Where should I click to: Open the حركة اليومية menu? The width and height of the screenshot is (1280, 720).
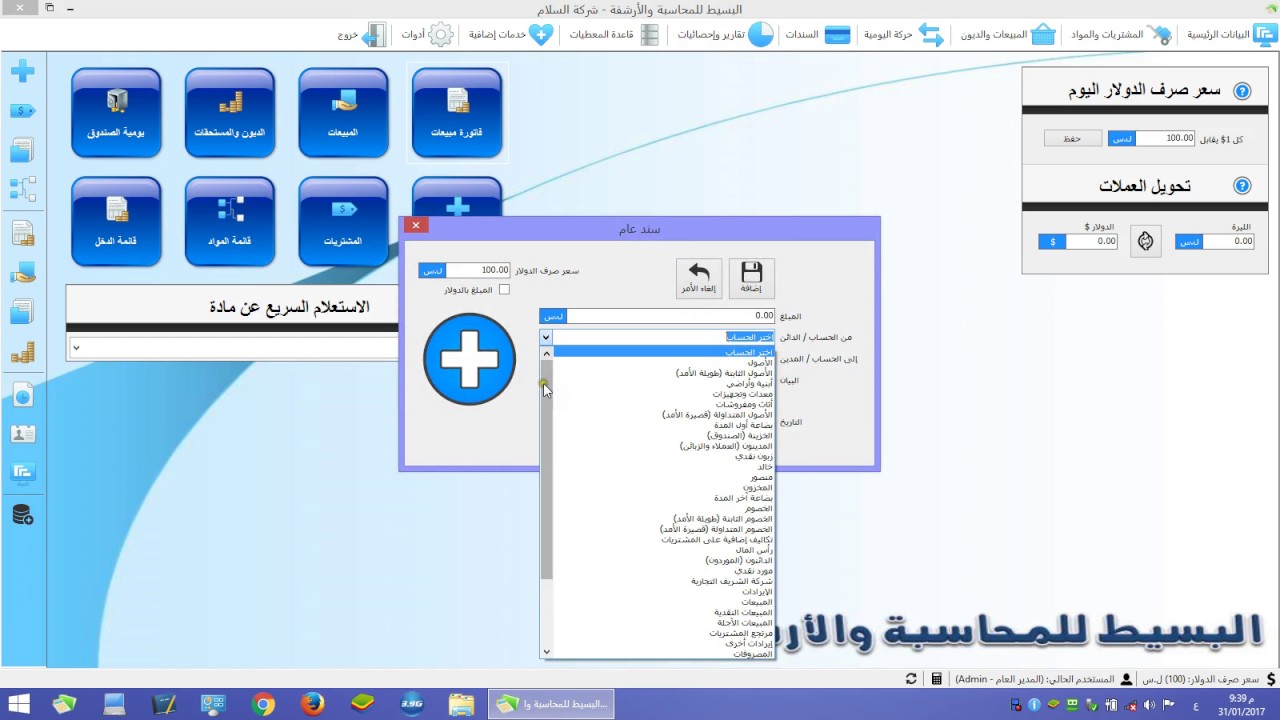click(x=904, y=34)
